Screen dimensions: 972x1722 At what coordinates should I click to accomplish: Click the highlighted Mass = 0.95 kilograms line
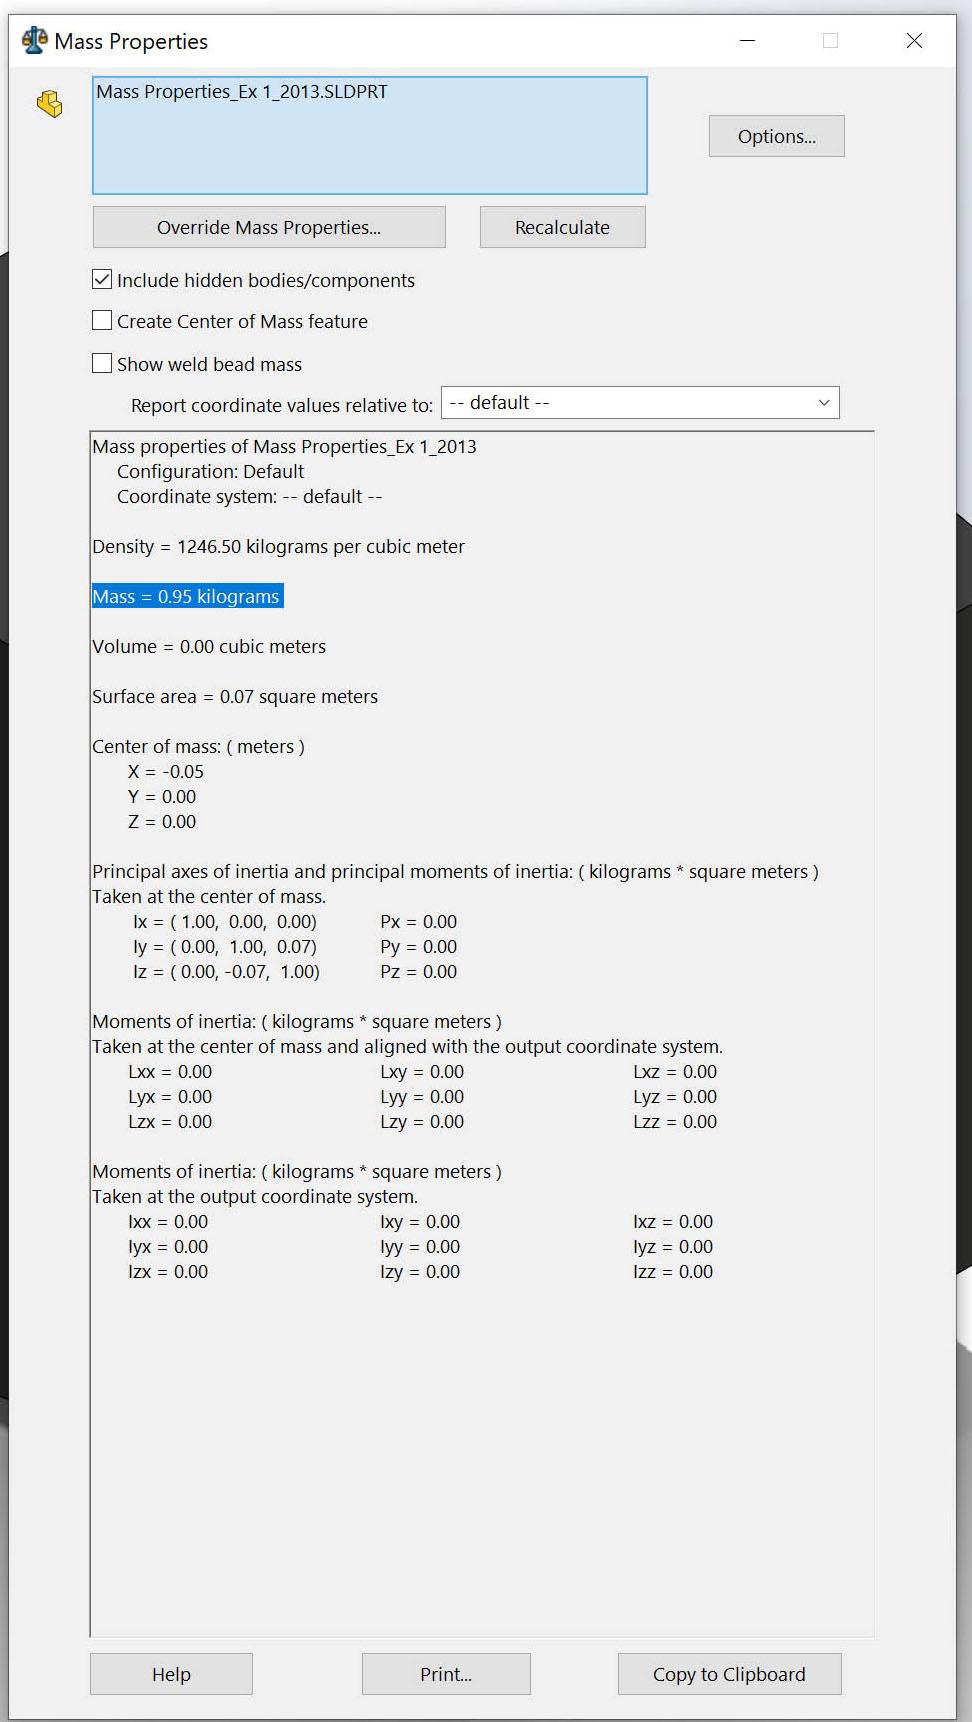pos(187,597)
